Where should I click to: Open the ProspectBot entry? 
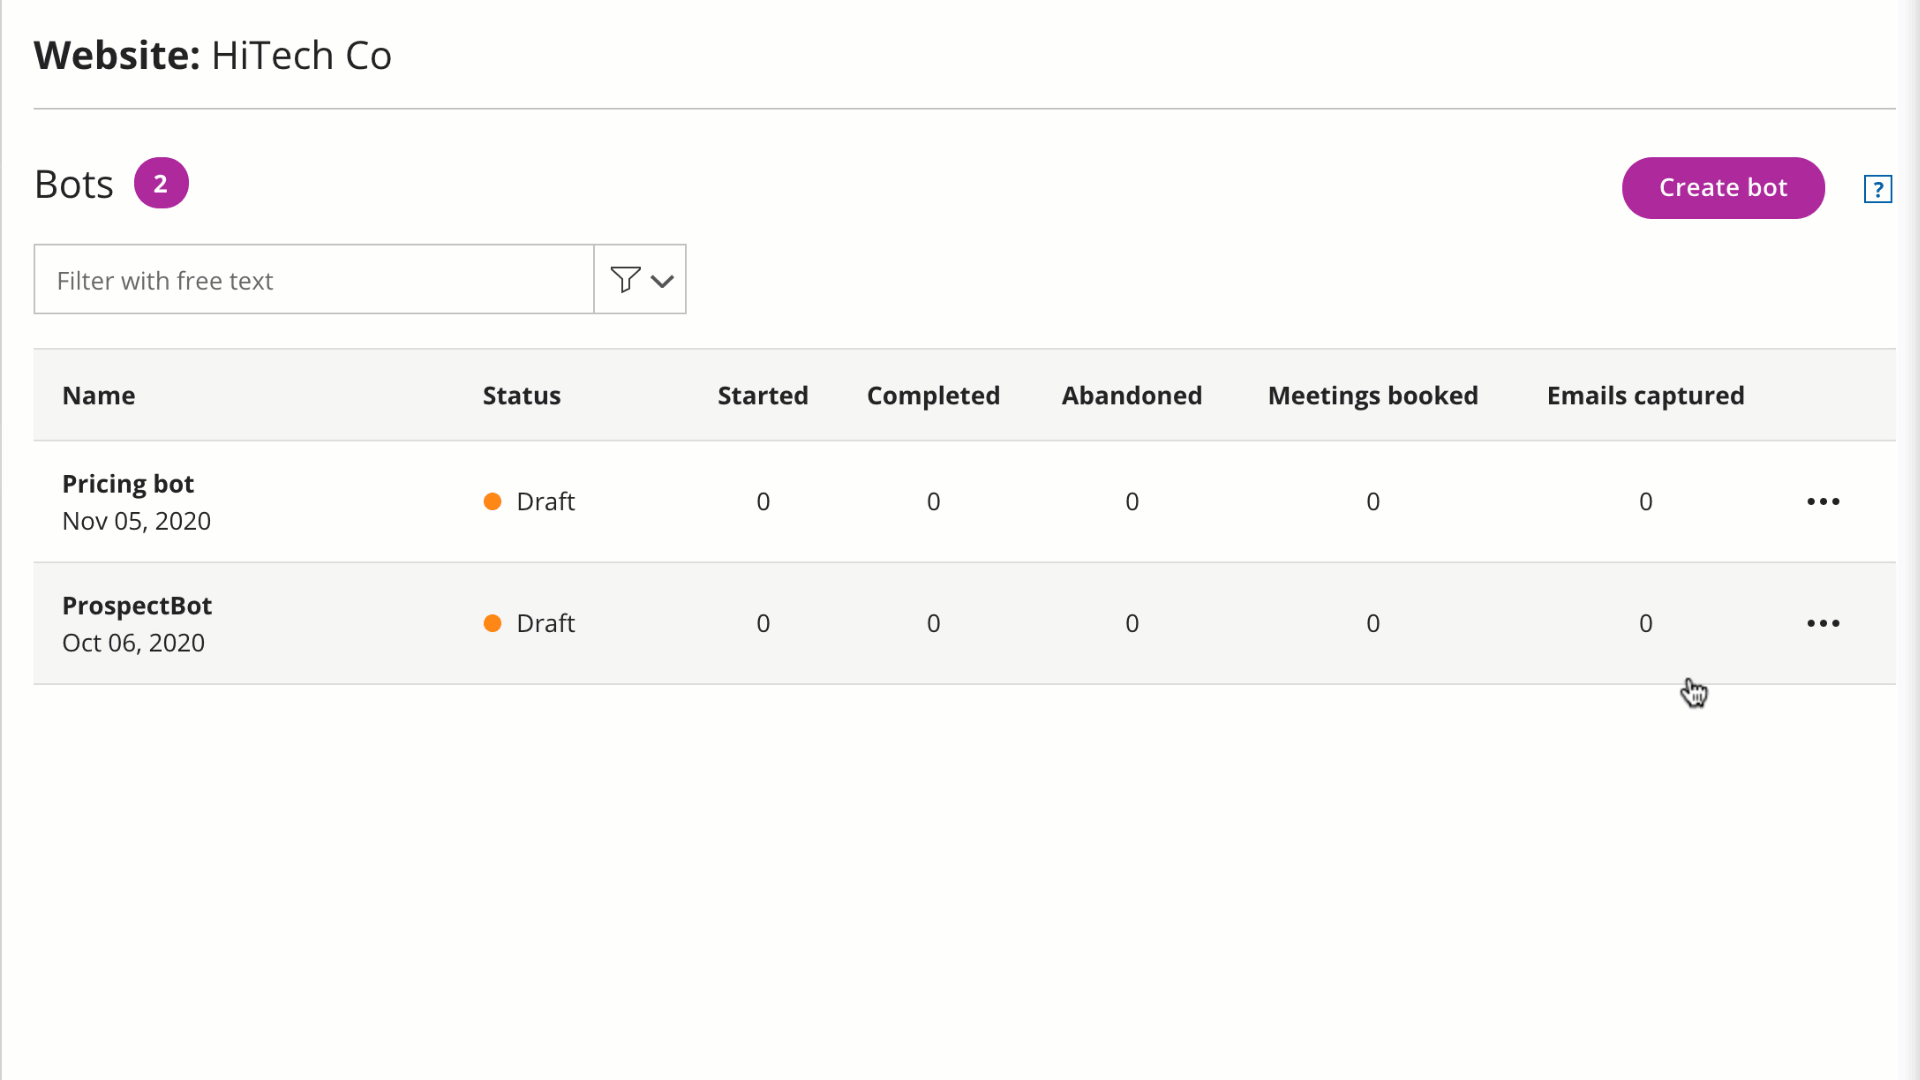pyautogui.click(x=137, y=606)
